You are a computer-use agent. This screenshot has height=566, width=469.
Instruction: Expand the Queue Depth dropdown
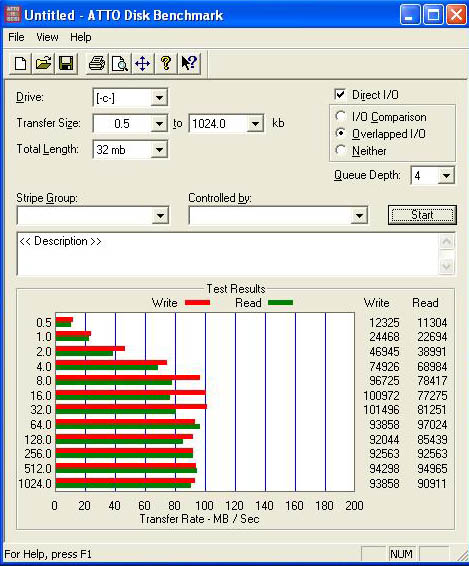click(446, 176)
